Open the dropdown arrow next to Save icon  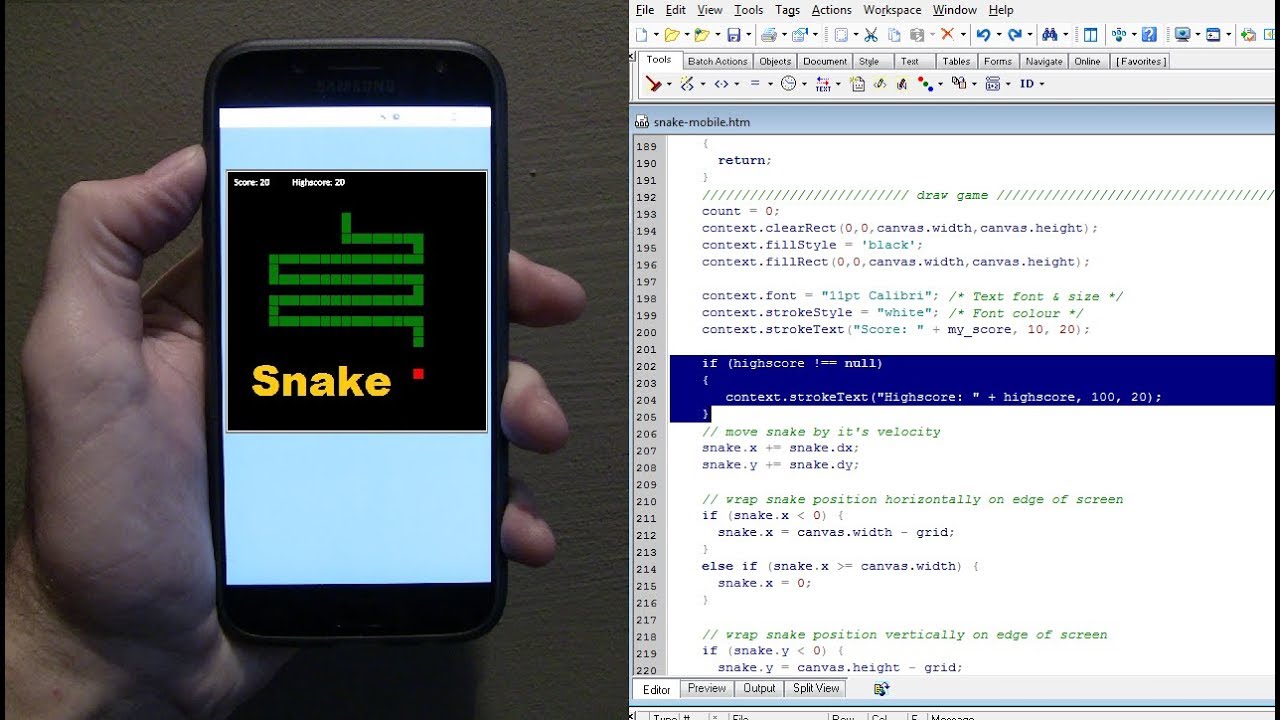pos(748,35)
